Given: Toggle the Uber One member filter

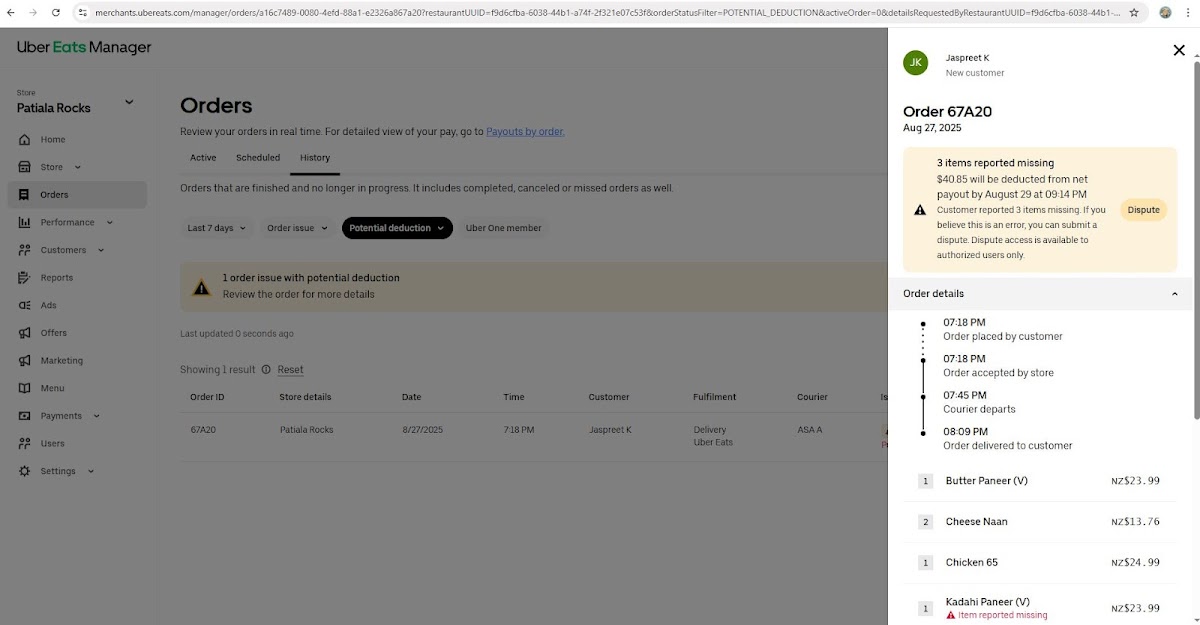Looking at the screenshot, I should point(504,228).
